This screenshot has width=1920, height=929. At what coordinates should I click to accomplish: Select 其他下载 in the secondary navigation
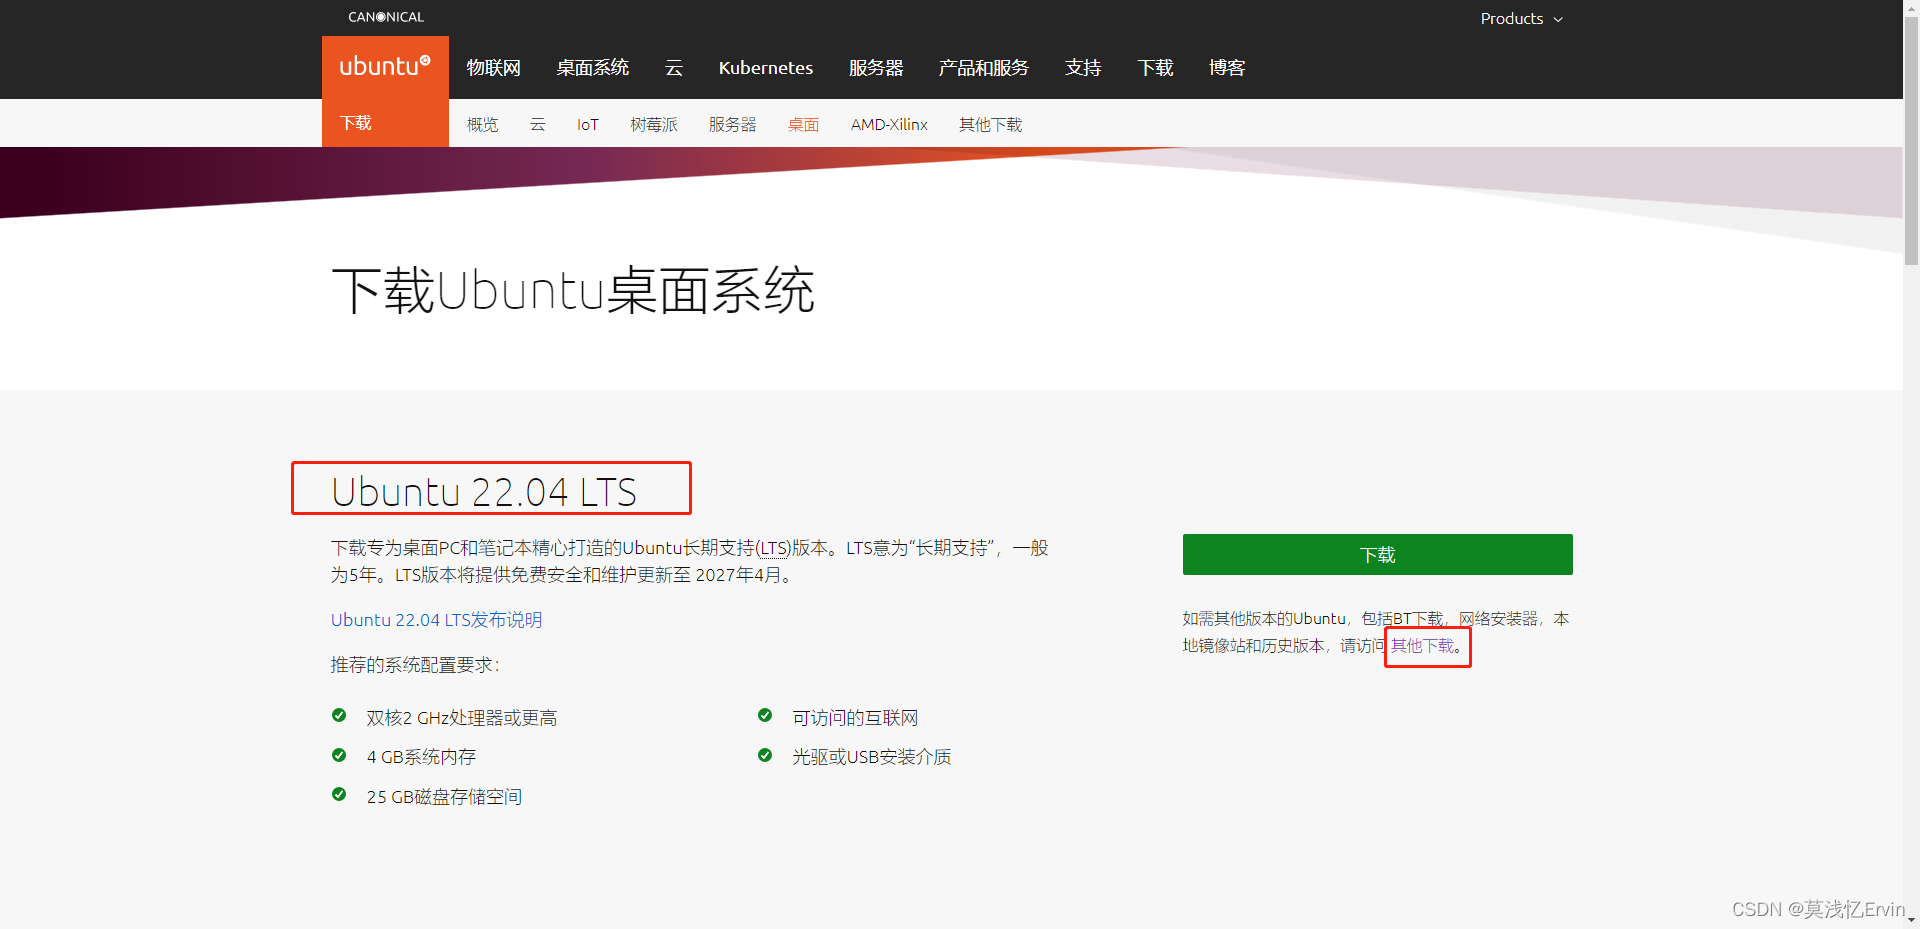tap(990, 124)
